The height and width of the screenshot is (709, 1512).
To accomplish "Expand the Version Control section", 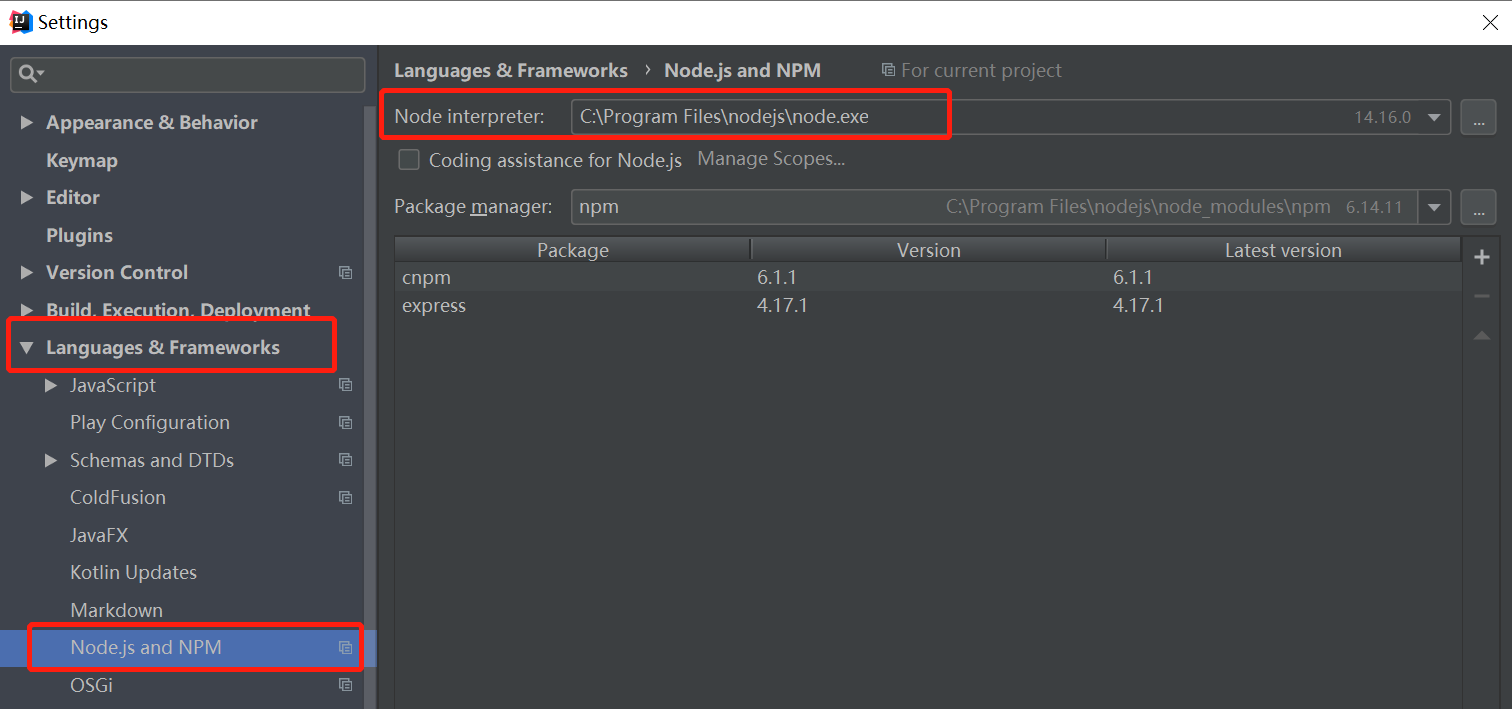I will [27, 272].
